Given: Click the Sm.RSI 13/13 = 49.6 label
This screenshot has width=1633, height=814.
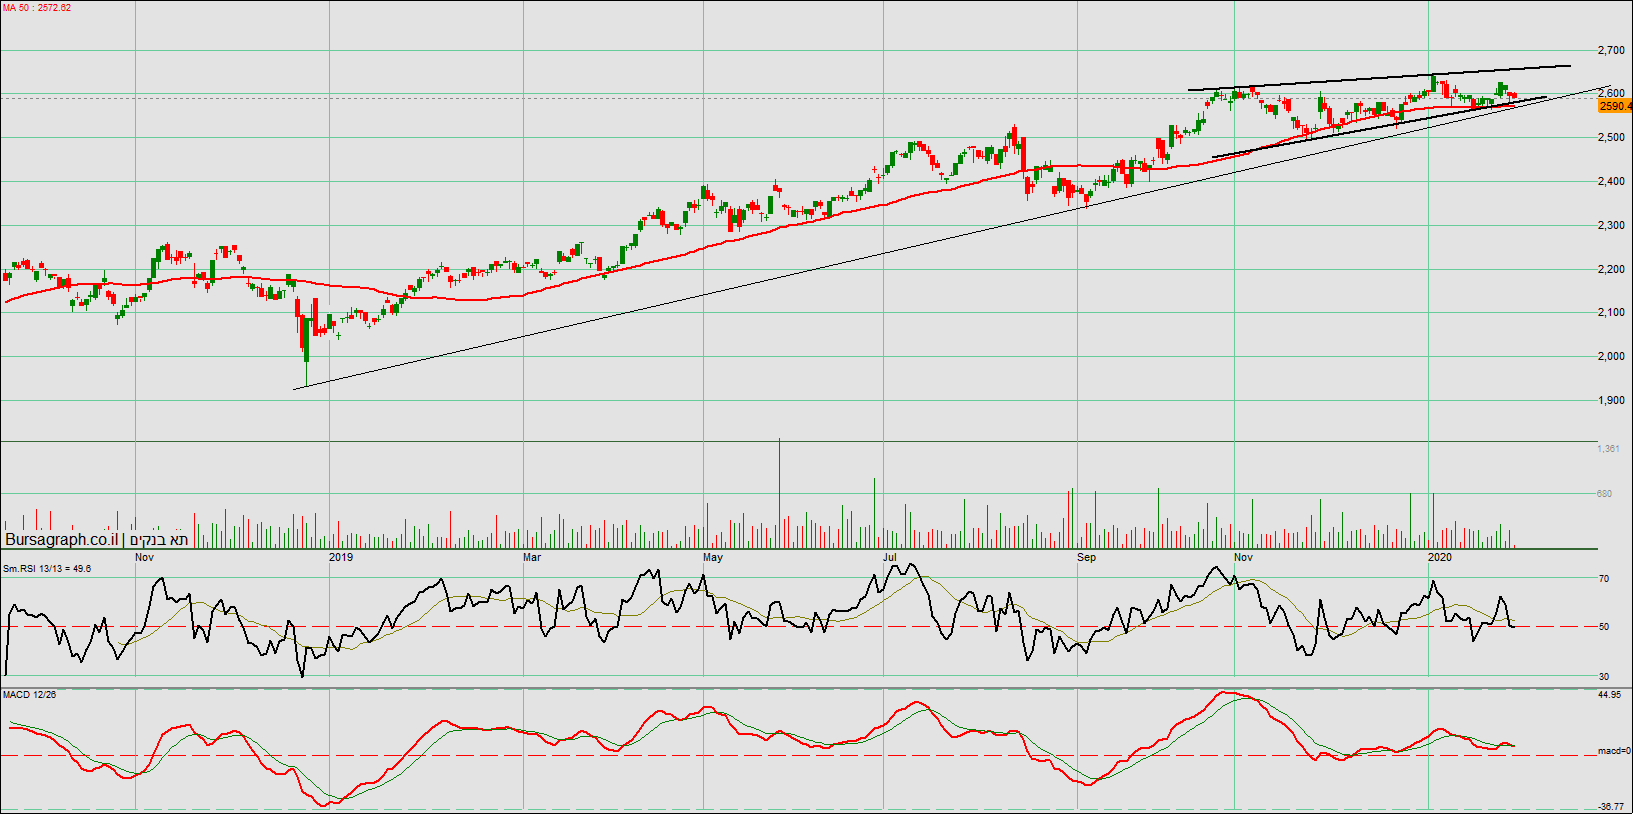Looking at the screenshot, I should pyautogui.click(x=47, y=569).
